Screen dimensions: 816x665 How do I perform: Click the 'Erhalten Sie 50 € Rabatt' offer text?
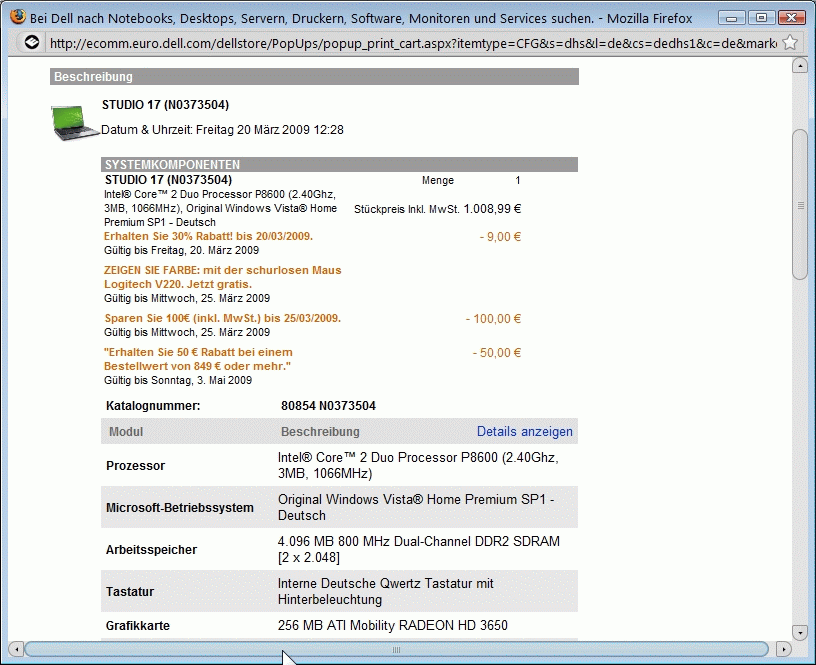click(x=198, y=359)
